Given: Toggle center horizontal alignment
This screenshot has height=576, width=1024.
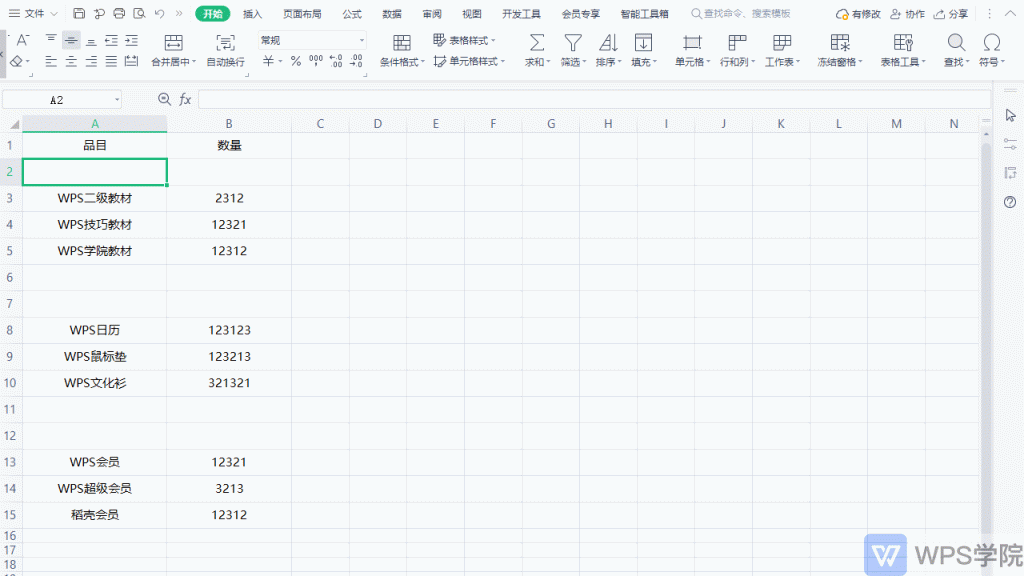Looking at the screenshot, I should click(x=71, y=61).
